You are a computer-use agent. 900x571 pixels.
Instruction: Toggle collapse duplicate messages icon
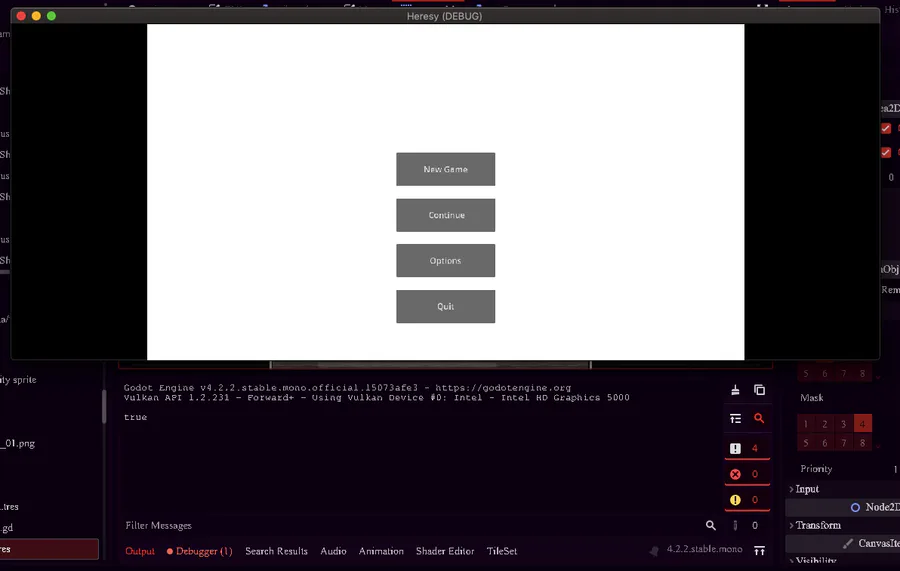735,419
